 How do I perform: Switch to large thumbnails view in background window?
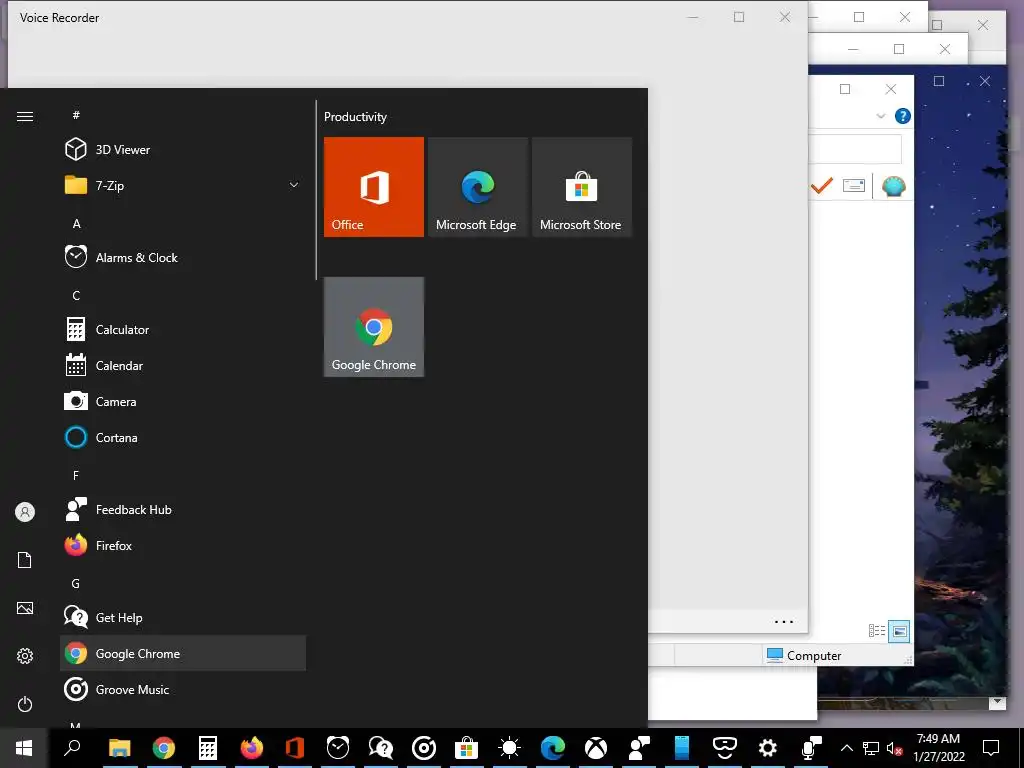pos(899,631)
